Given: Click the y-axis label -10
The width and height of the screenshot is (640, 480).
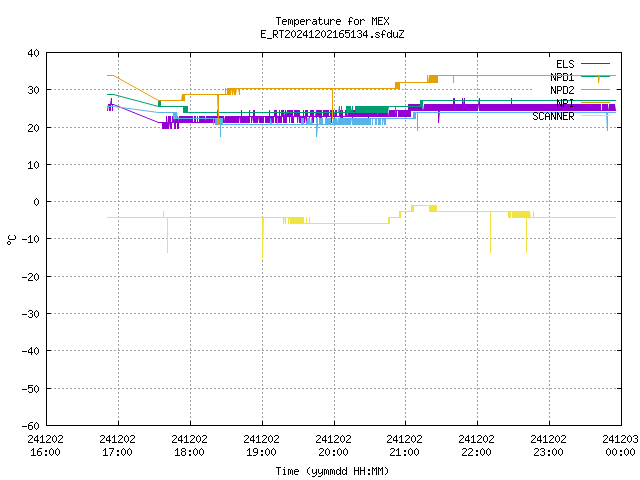Looking at the screenshot, I should [x=31, y=239].
